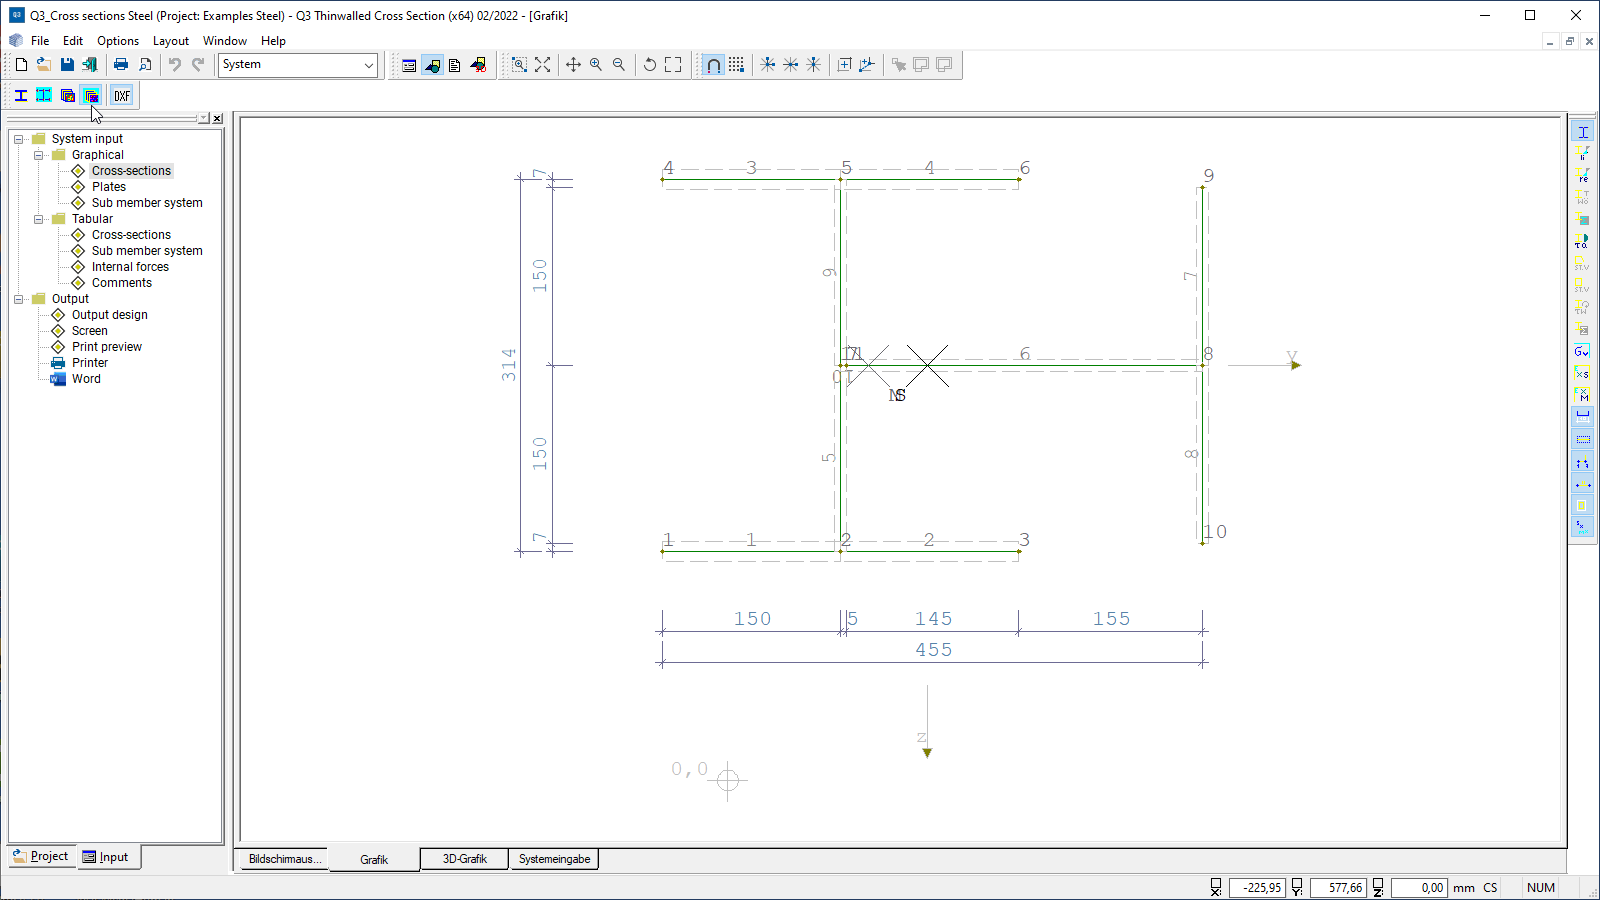The width and height of the screenshot is (1600, 900).
Task: Click the Gv icon in right toolbar
Action: pyautogui.click(x=1582, y=351)
